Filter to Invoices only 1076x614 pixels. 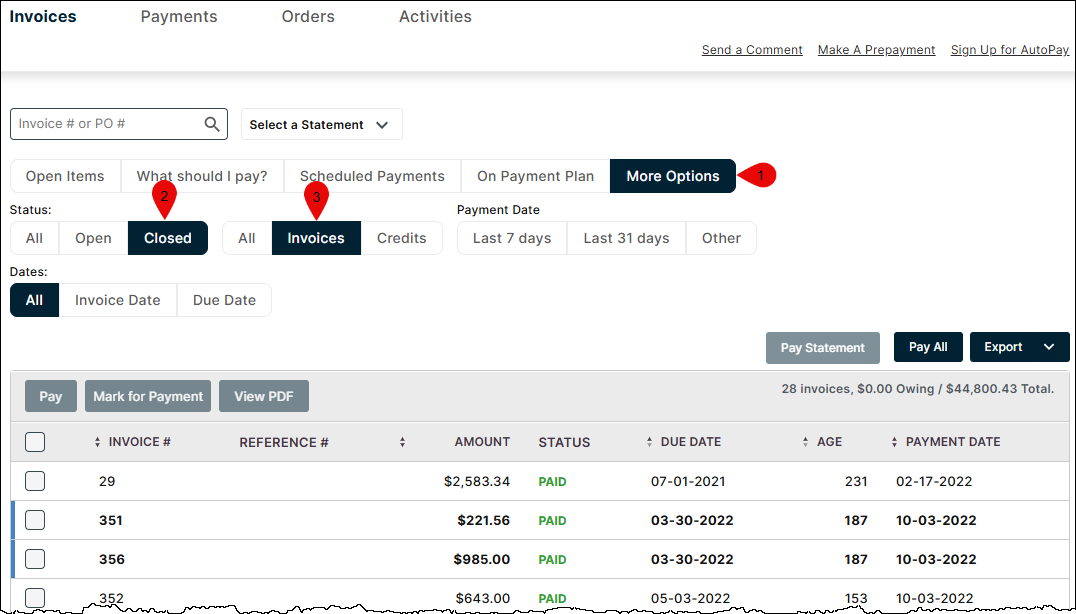tap(316, 238)
